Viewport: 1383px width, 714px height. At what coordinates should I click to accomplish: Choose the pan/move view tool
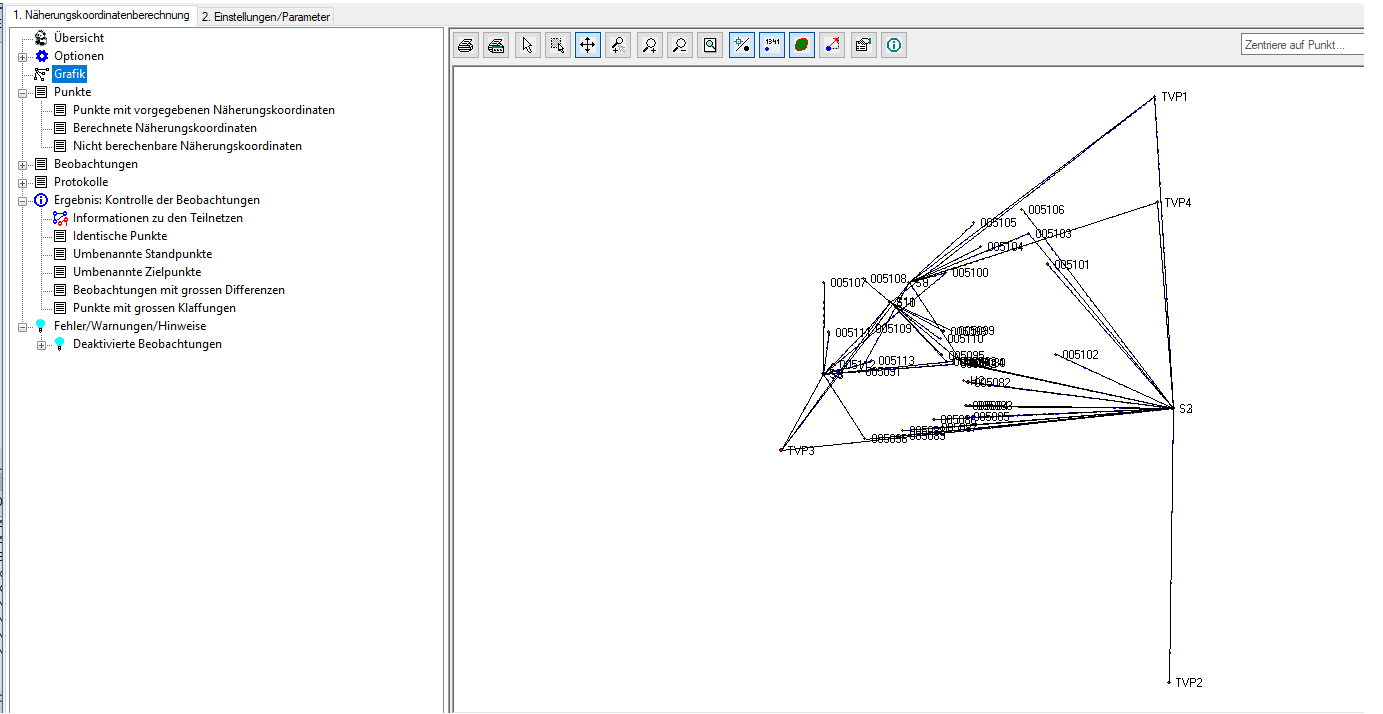click(x=588, y=45)
